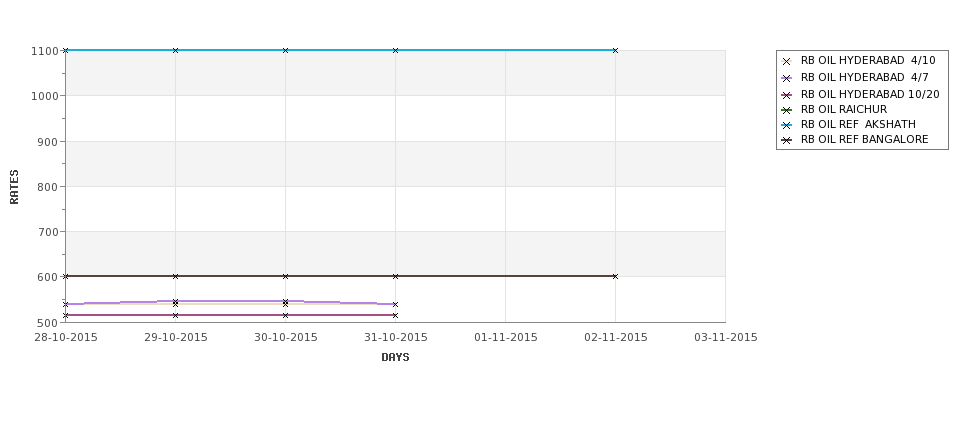Click the DAYS x-axis title
This screenshot has height=429, width=975.
pos(395,357)
